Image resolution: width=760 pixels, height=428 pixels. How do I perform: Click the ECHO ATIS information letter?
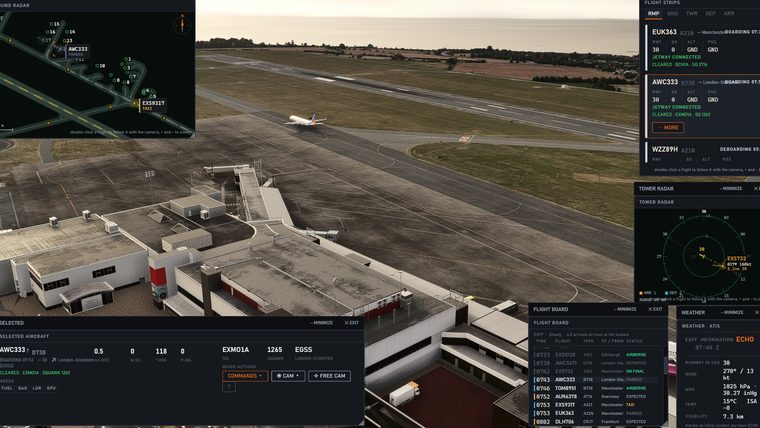745,339
